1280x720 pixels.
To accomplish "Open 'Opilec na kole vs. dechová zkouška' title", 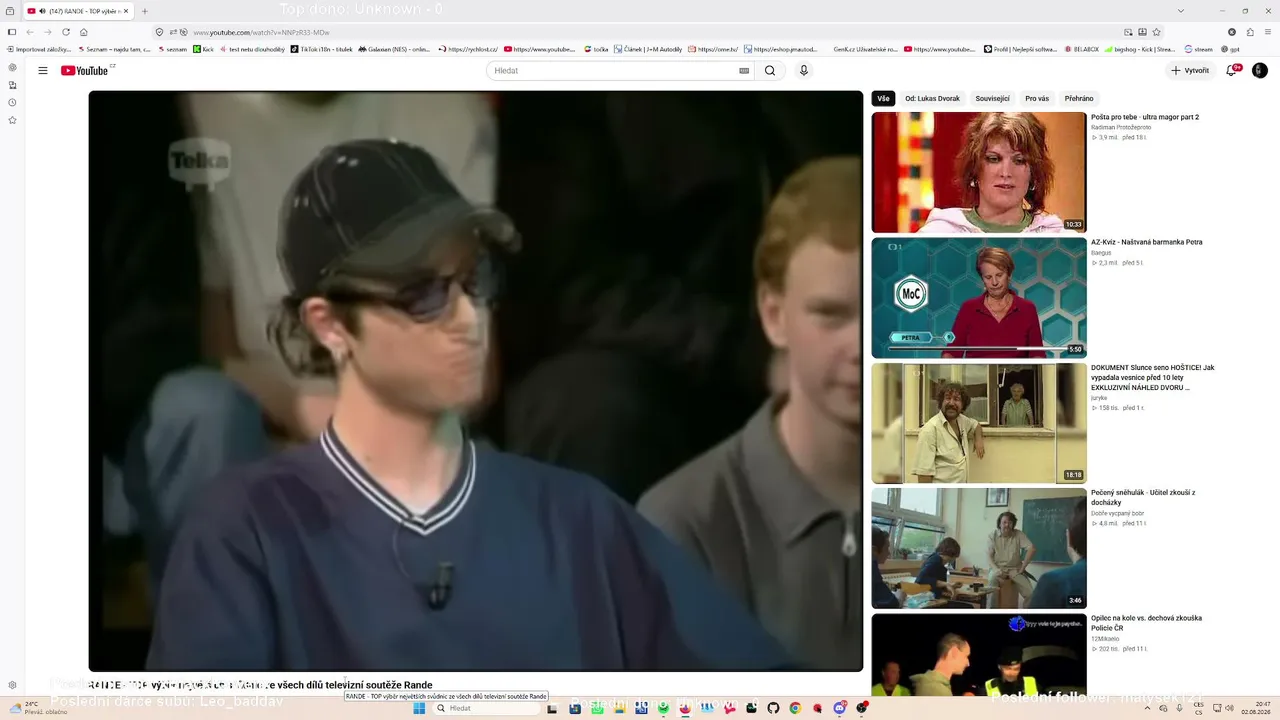I will (1147, 623).
